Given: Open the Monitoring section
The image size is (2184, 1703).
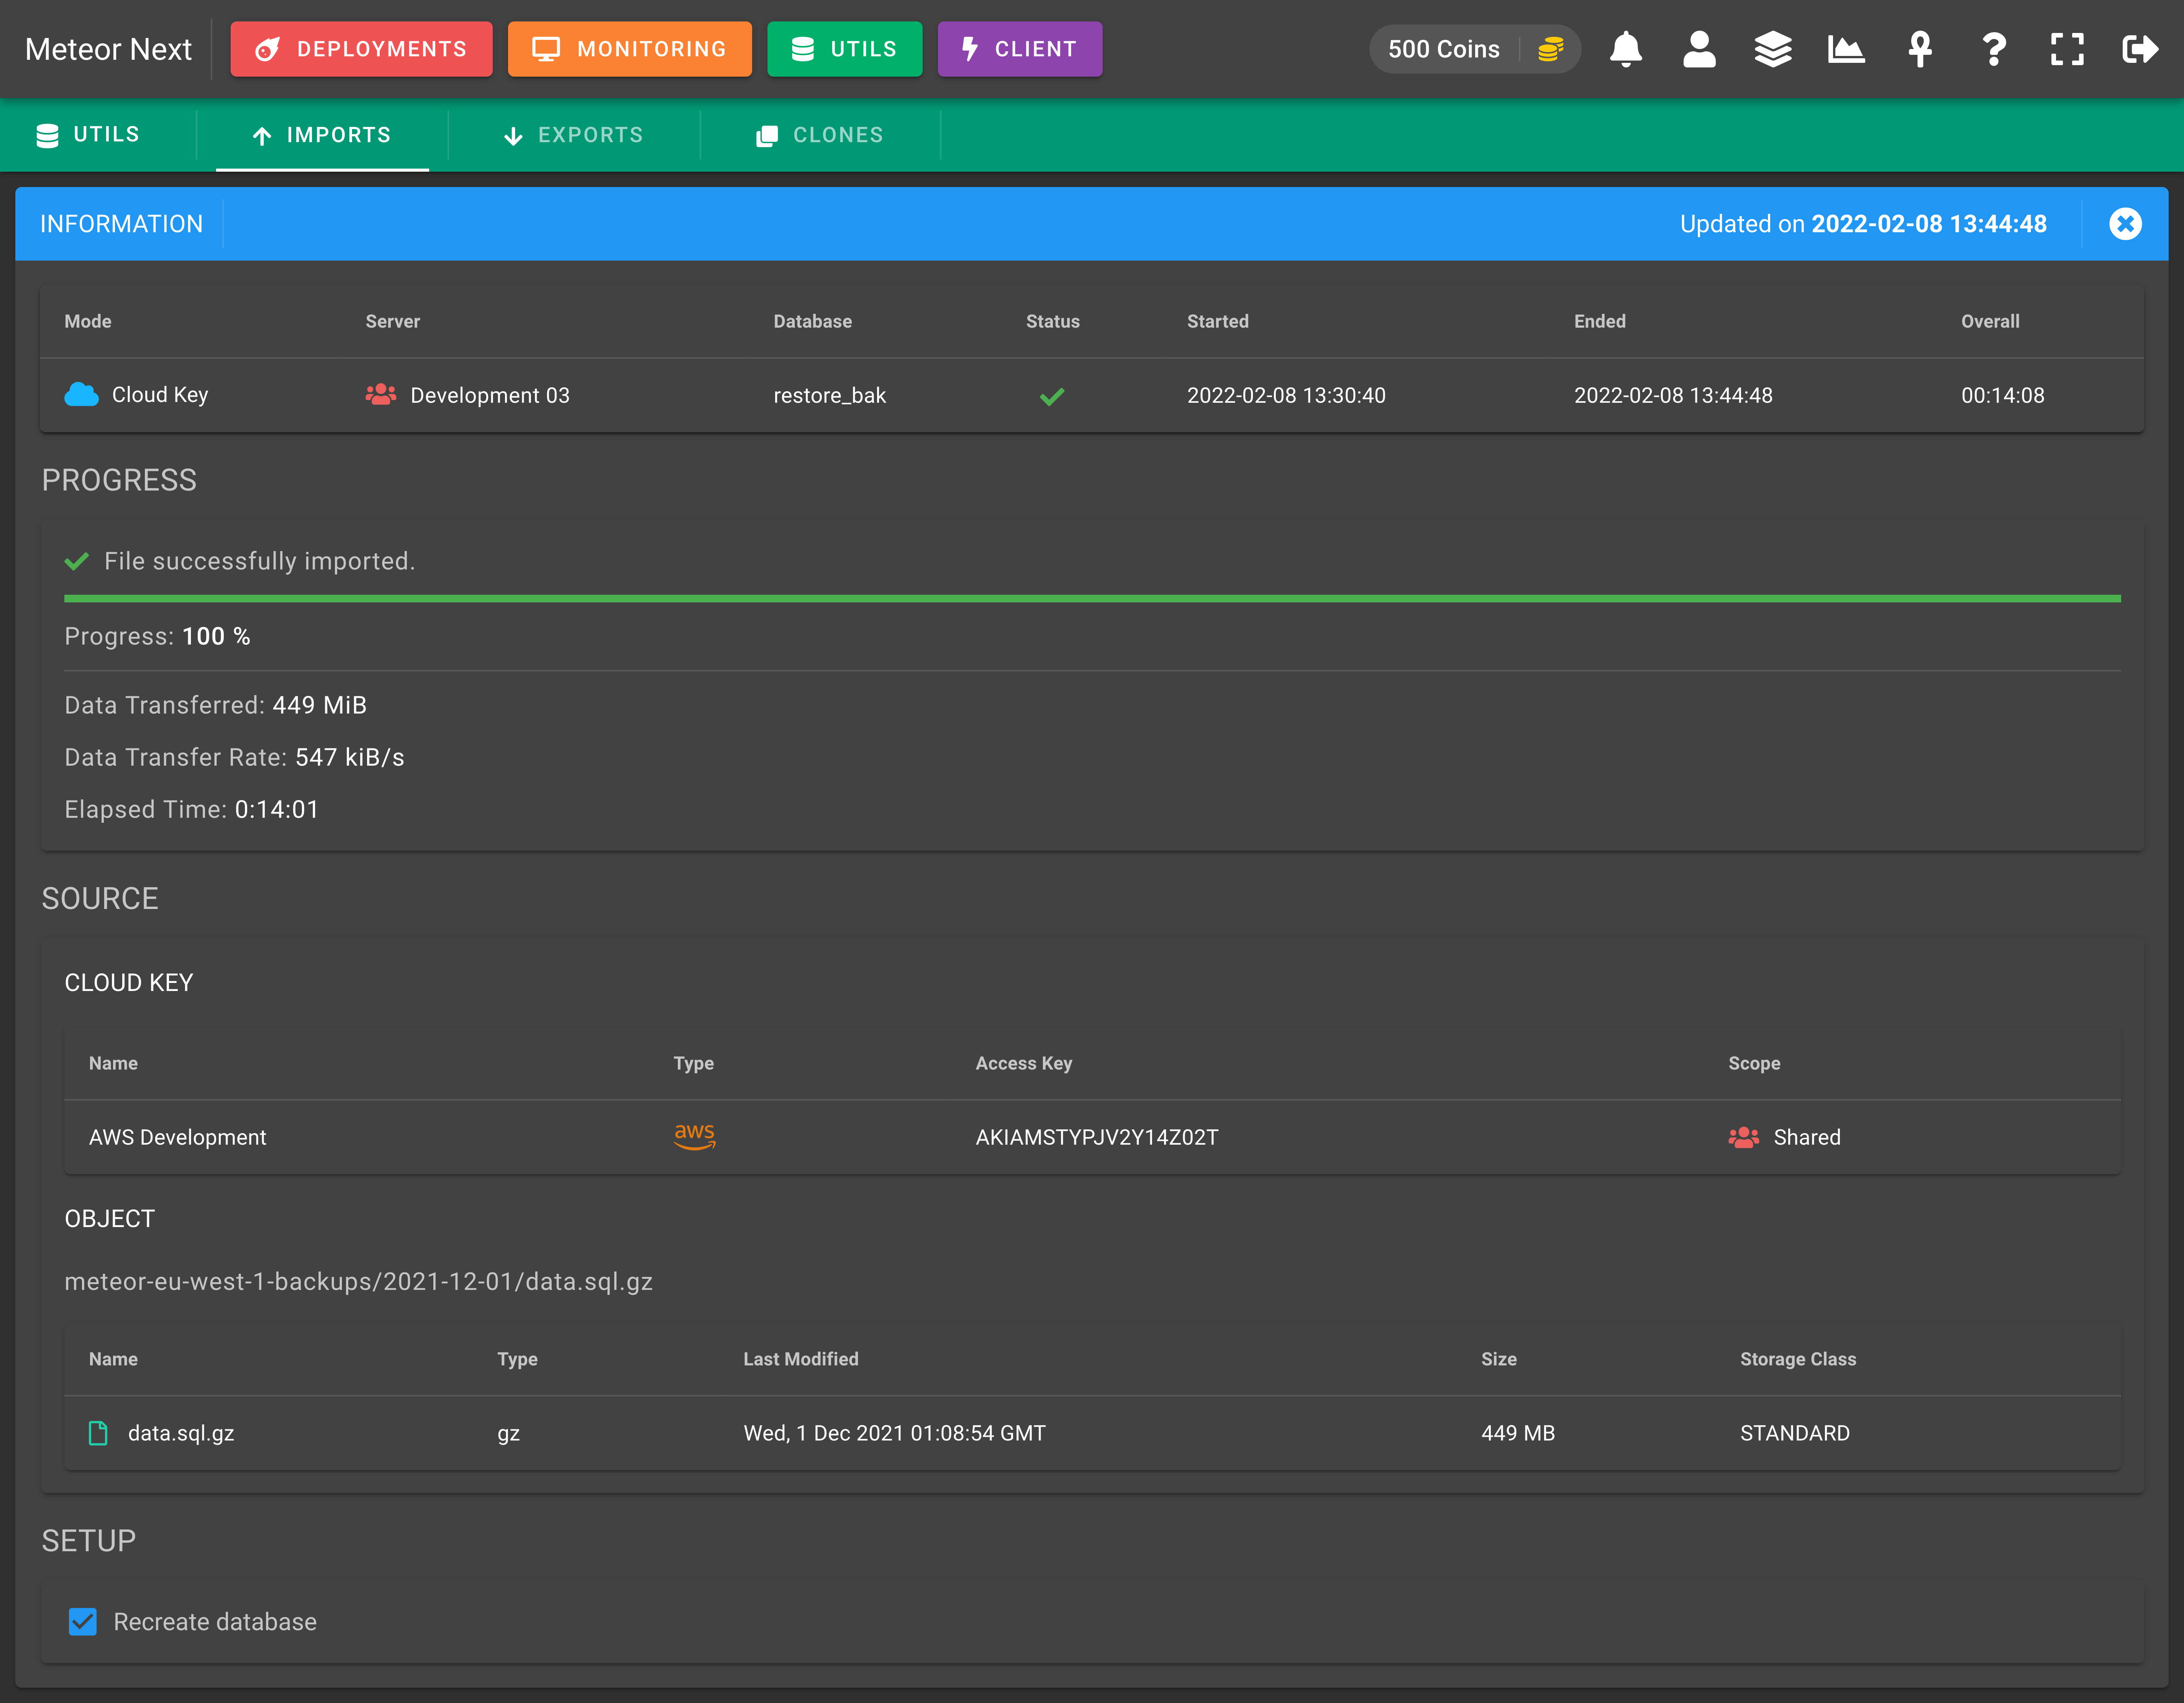Looking at the screenshot, I should coord(629,49).
